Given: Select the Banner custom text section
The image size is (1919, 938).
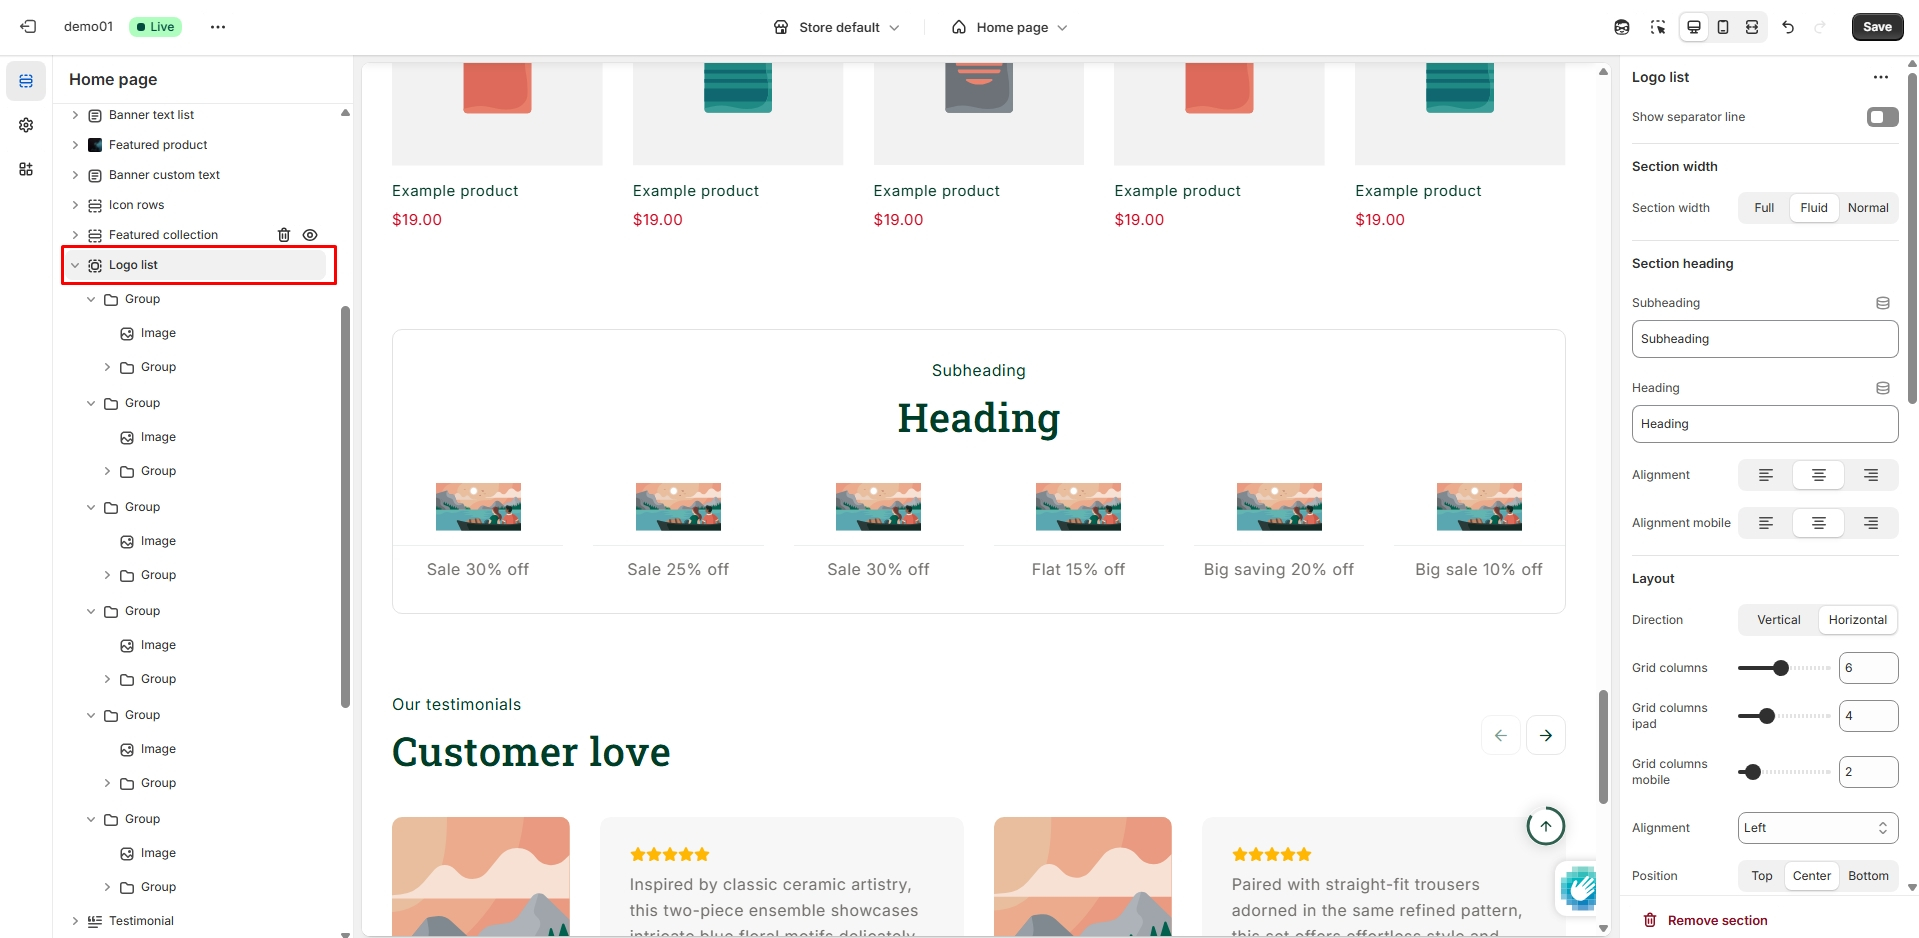Looking at the screenshot, I should [x=164, y=175].
